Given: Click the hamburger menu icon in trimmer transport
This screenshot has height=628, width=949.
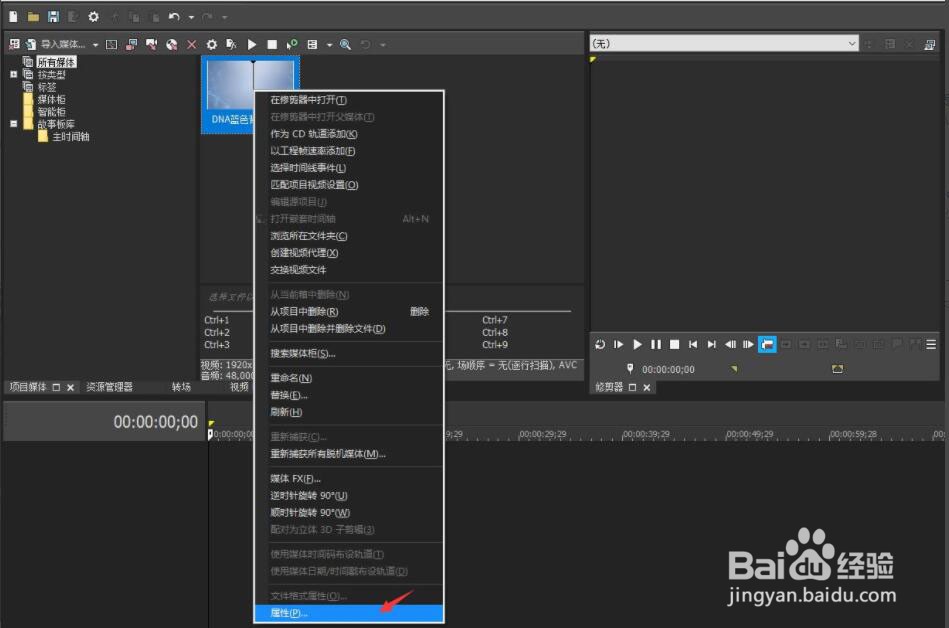Looking at the screenshot, I should (929, 344).
